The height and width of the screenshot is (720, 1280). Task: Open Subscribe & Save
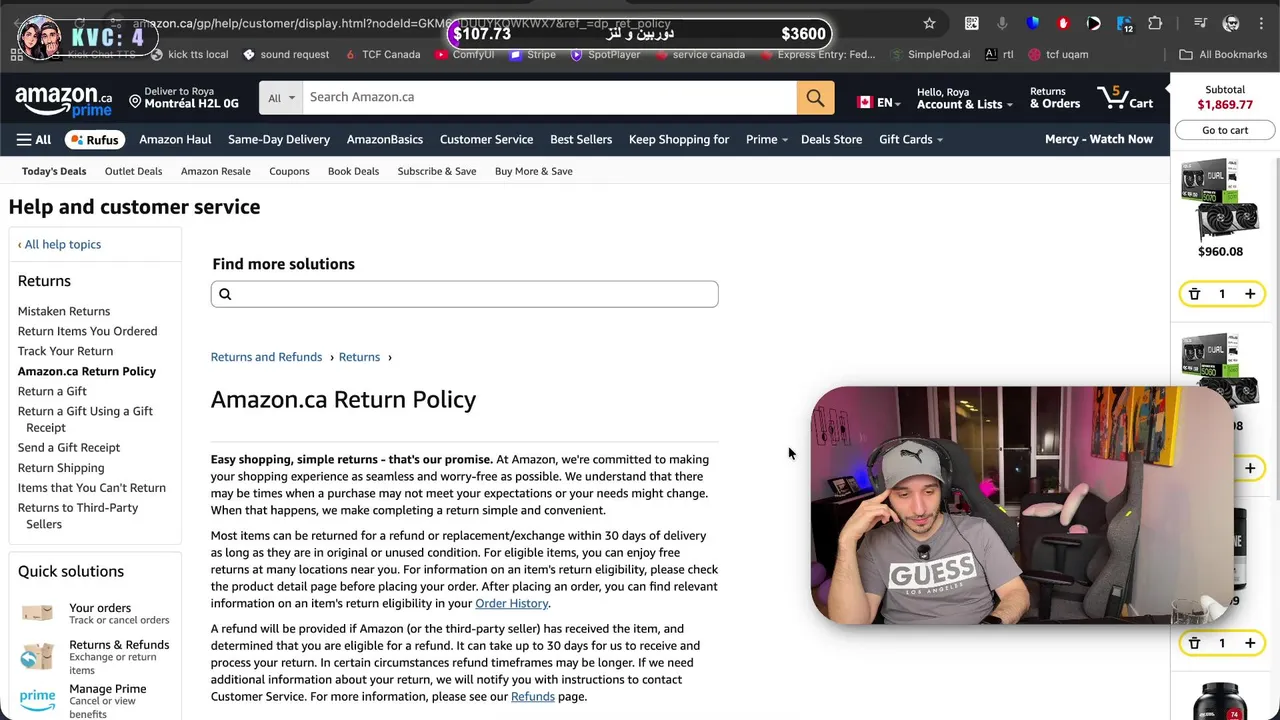(x=437, y=171)
